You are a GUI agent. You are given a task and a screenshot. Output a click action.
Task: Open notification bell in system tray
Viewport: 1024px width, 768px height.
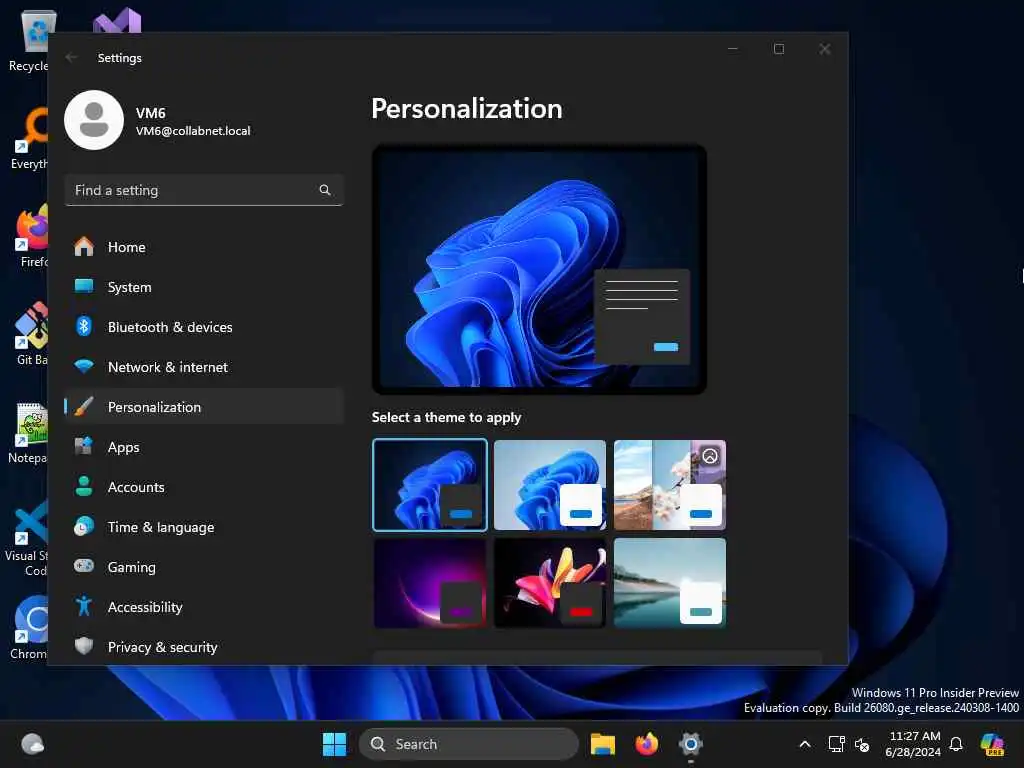point(956,744)
